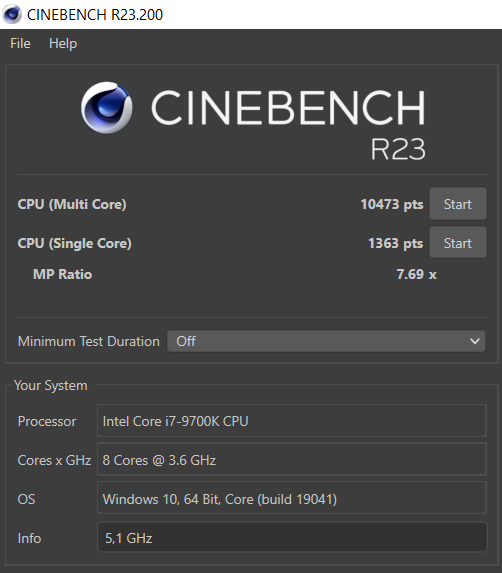This screenshot has width=502, height=573.
Task: Open the Minimum Test Duration dropdown
Action: coord(326,341)
